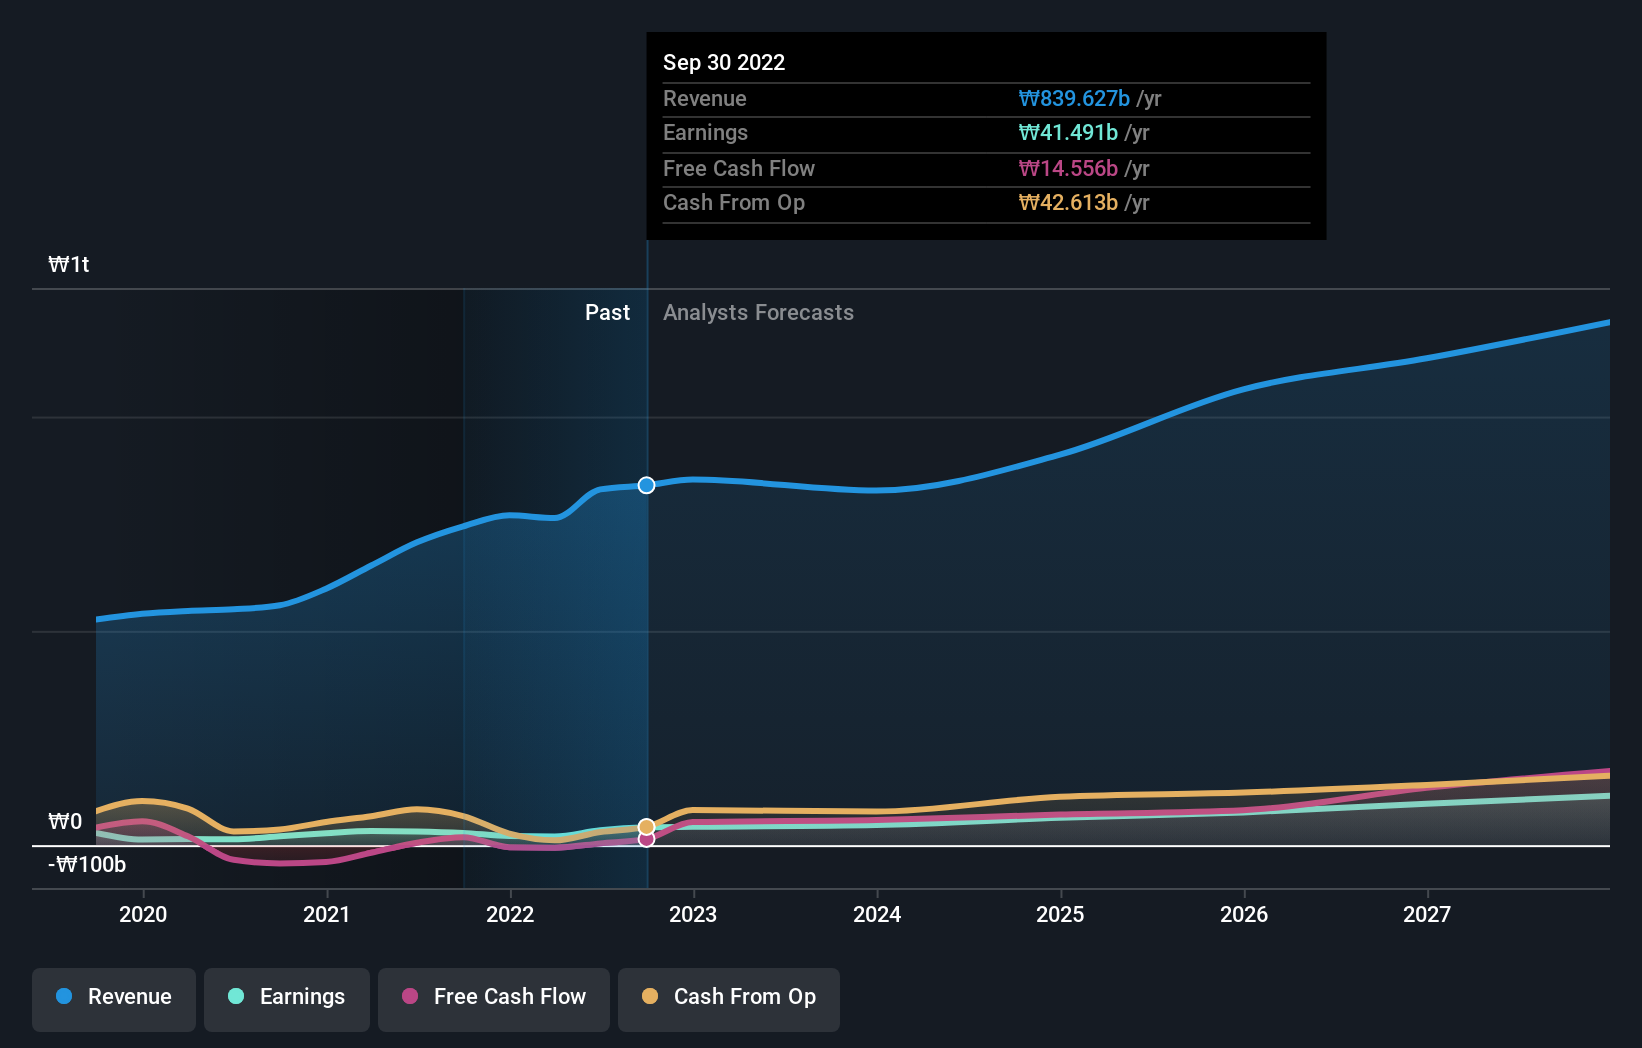Viewport: 1642px width, 1048px height.
Task: Click the ₩839.627b Revenue value in tooltip
Action: point(1074,98)
